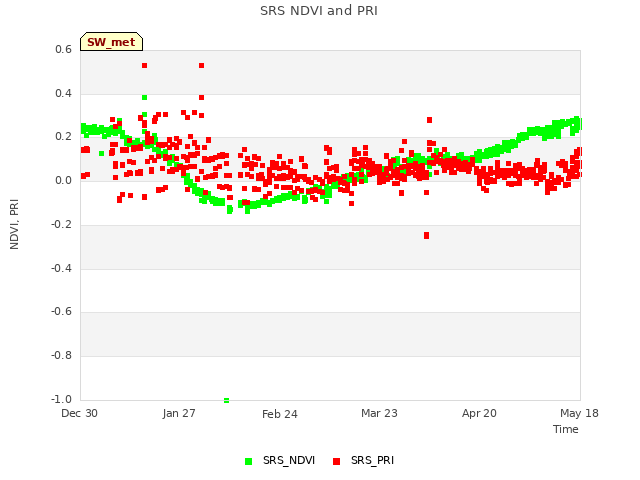Toggle the SRS_PRI legend entry
The height and width of the screenshot is (480, 640).
point(363,461)
